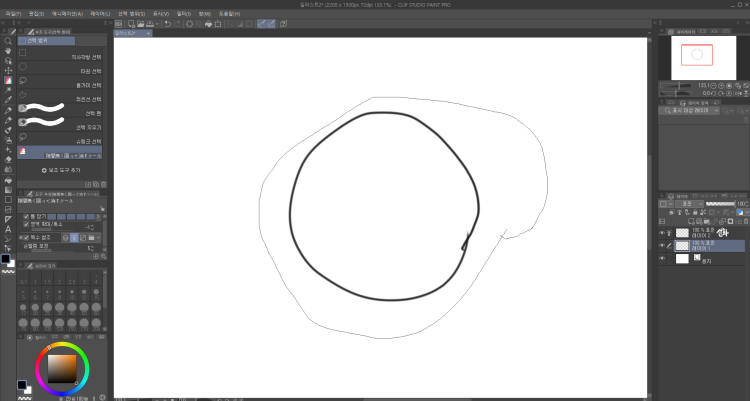This screenshot has width=750, height=401.
Task: Select layer 1 thumbnail in Layer panel
Action: coord(682,246)
